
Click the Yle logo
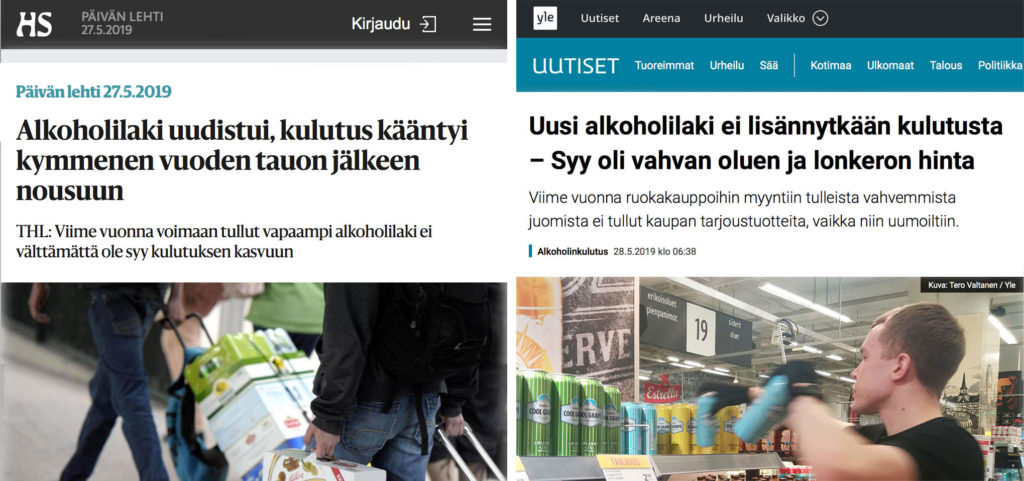tap(545, 18)
